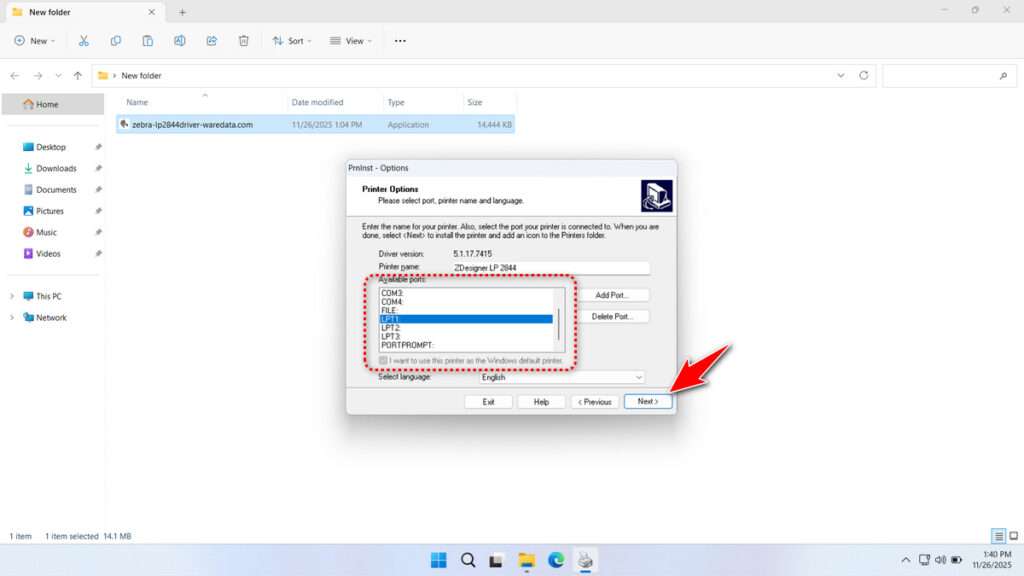Switch to the Home sidebar item
The height and width of the screenshot is (576, 1024).
46,103
